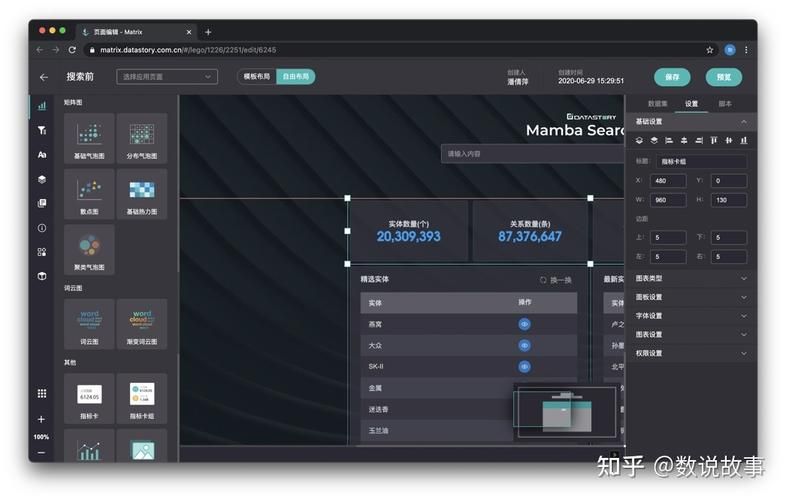This screenshot has height=500, width=786.
Task: Add the 散点图 scatter chart component
Action: coord(89,194)
